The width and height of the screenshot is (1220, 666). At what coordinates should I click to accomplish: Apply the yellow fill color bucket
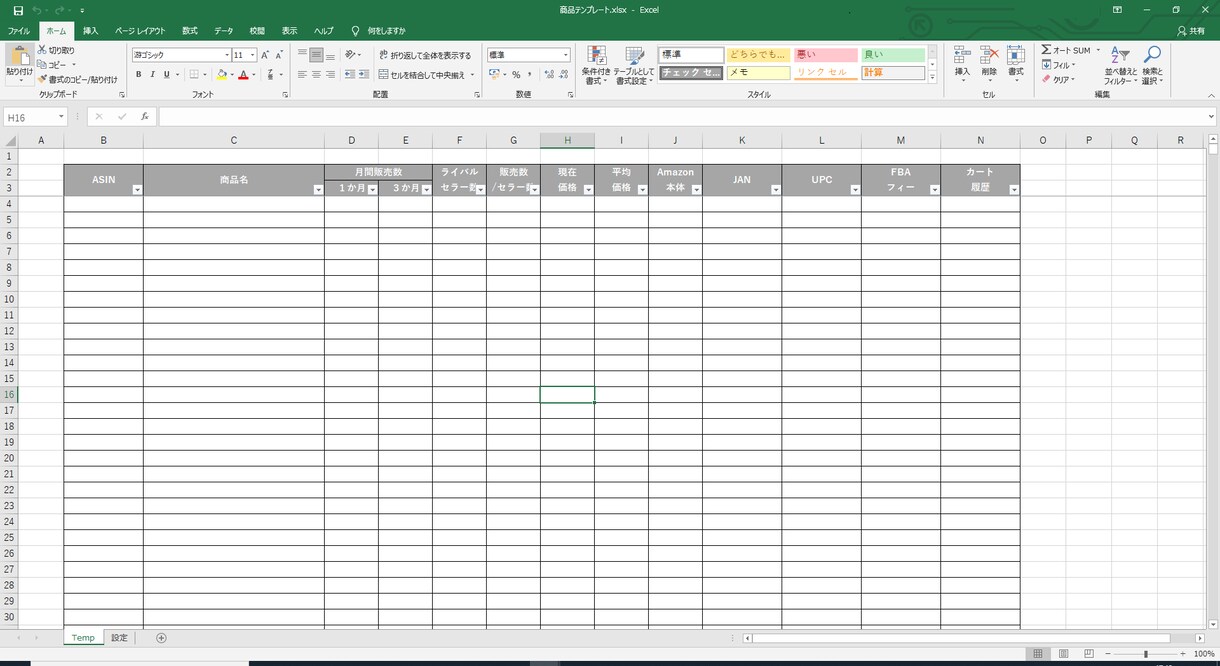[x=222, y=74]
